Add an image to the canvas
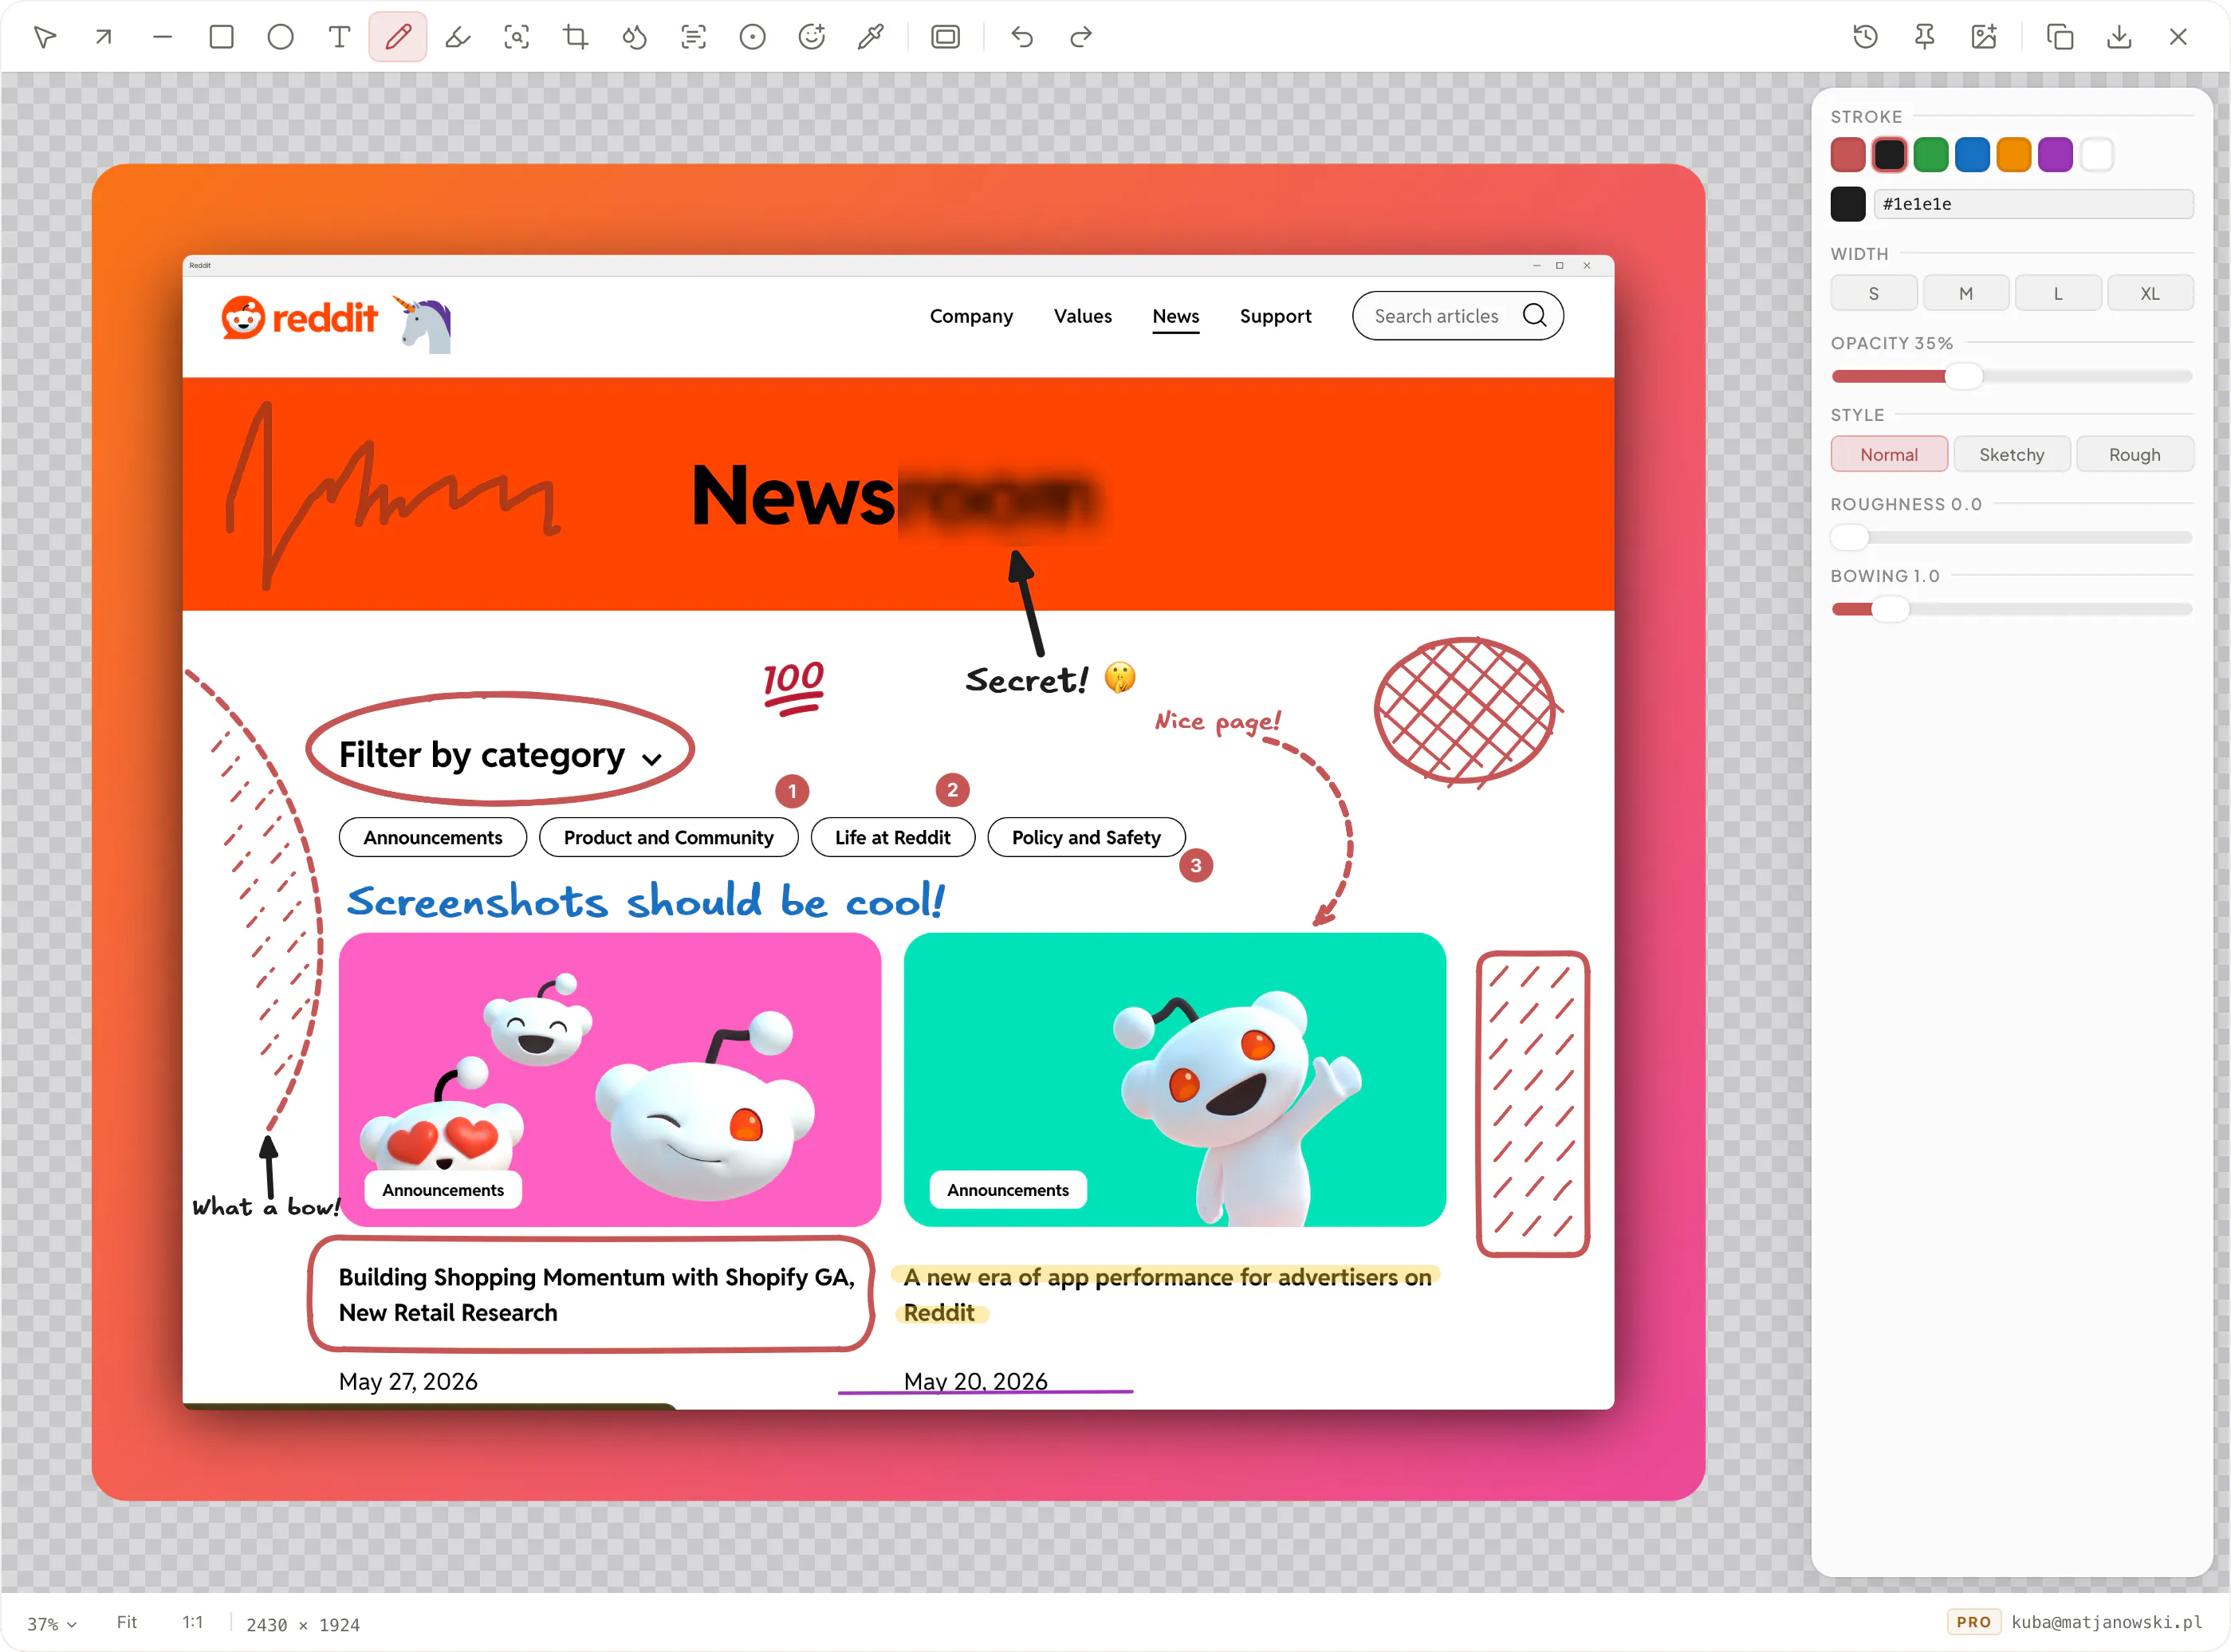Screen dimensions: 2231x1652 1984,37
